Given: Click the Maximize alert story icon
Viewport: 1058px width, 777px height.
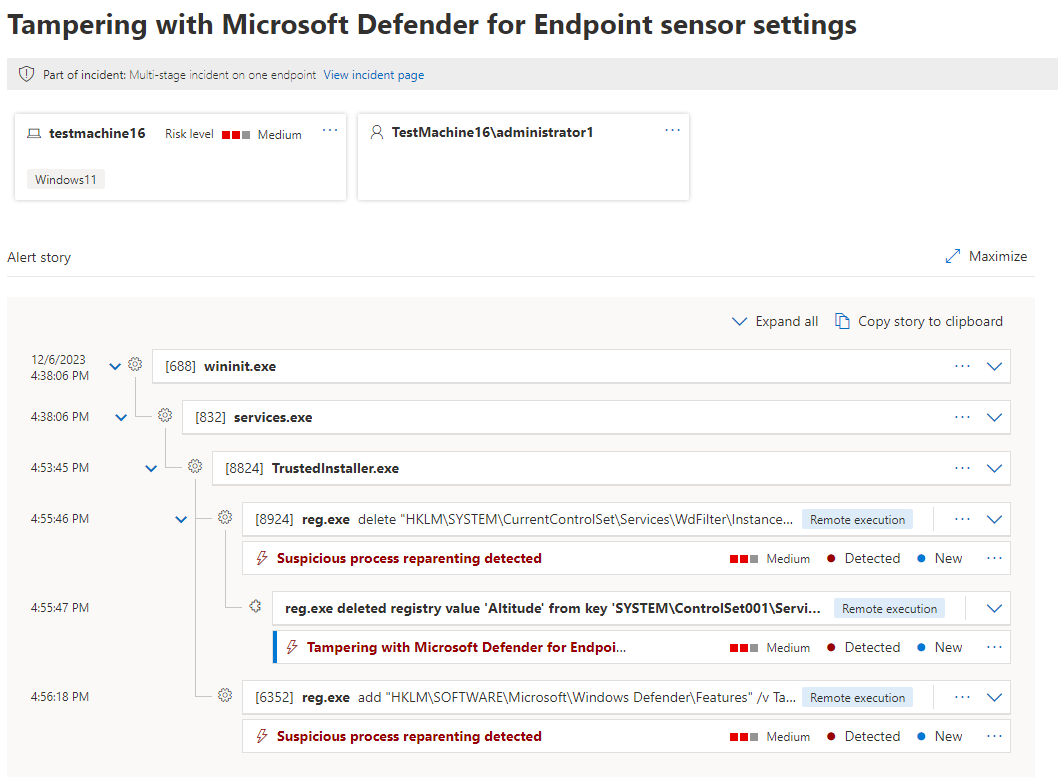Looking at the screenshot, I should coord(952,256).
